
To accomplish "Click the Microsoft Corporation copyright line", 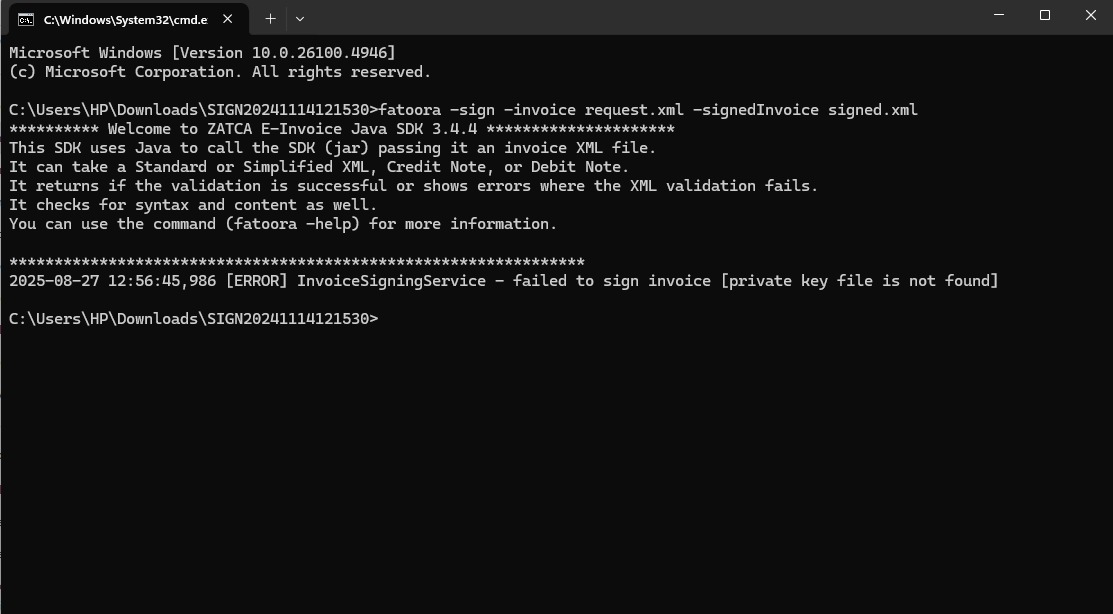I will pos(220,72).
